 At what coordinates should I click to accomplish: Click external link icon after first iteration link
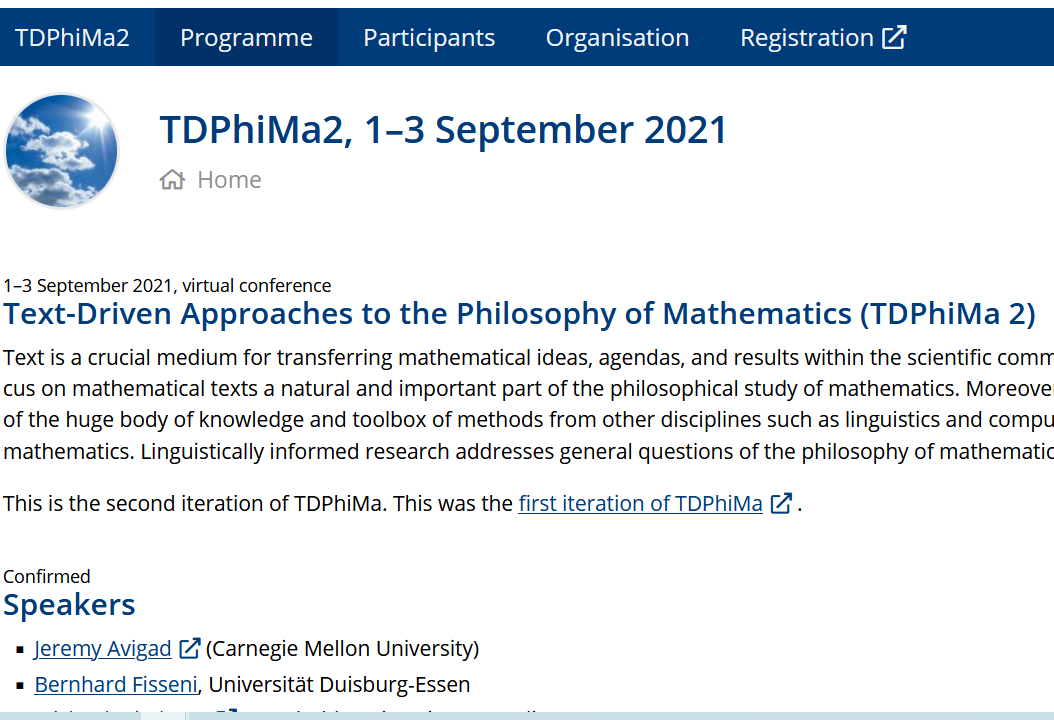click(780, 503)
